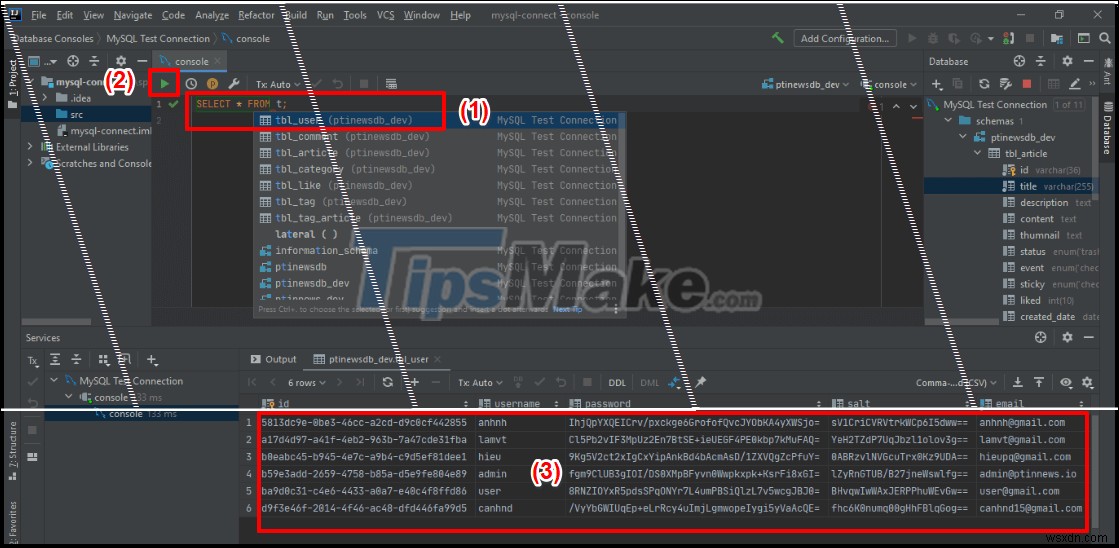Toggle the Database tool window stripe
The width and height of the screenshot is (1119, 548).
pyautogui.click(x=1108, y=128)
